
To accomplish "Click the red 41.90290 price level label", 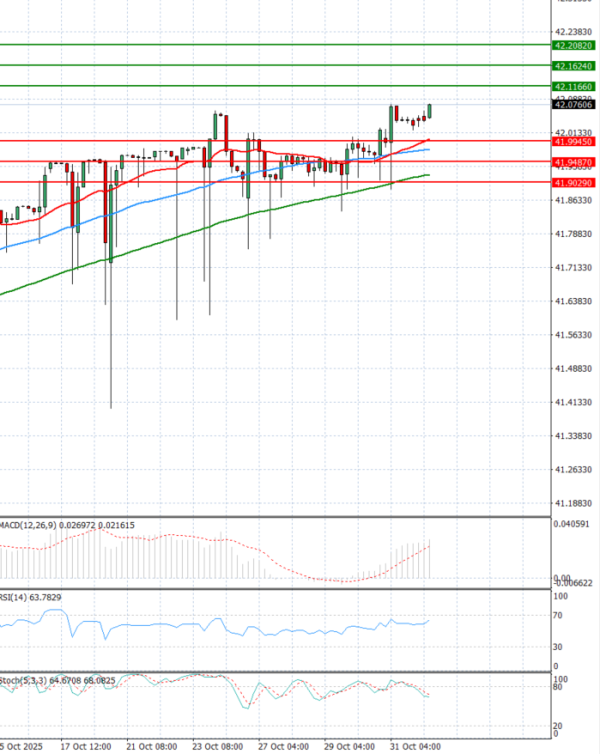I will click(573, 182).
